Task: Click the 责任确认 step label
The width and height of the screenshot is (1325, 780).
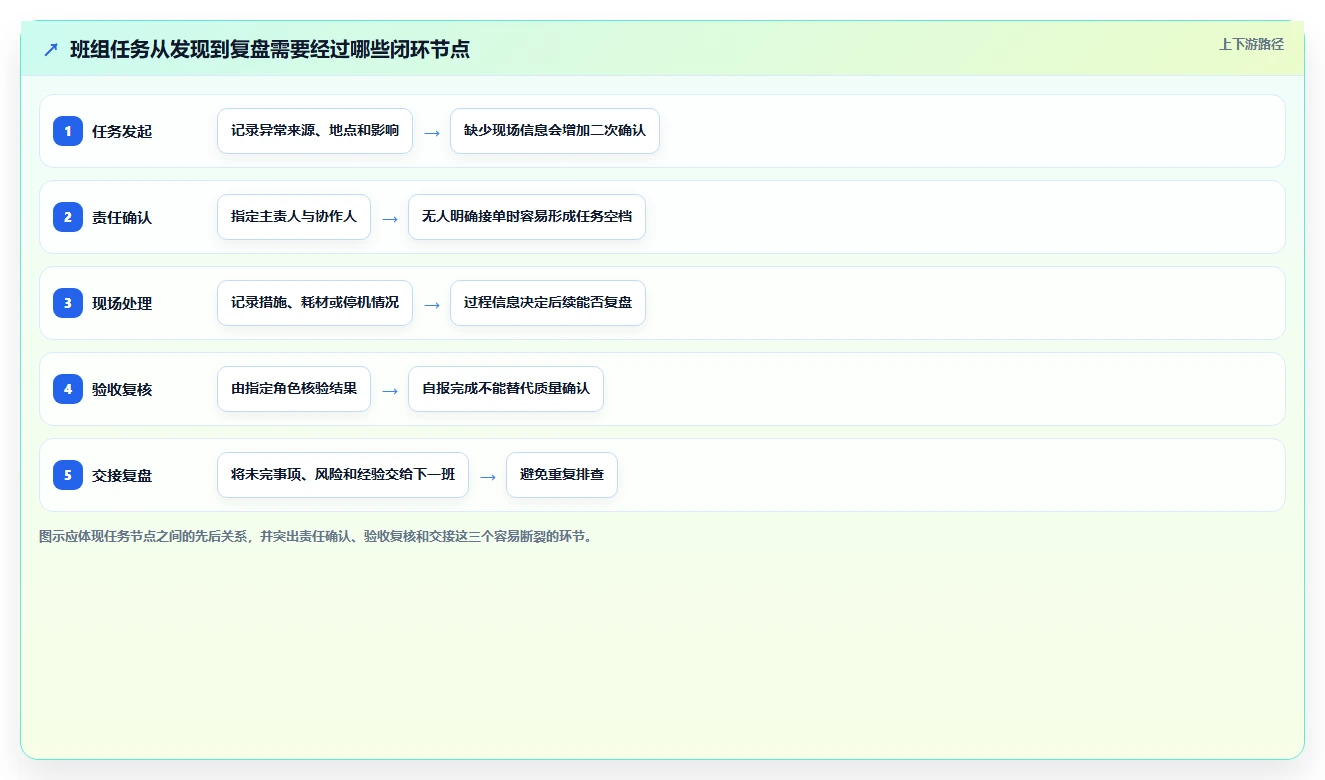Action: click(x=122, y=217)
